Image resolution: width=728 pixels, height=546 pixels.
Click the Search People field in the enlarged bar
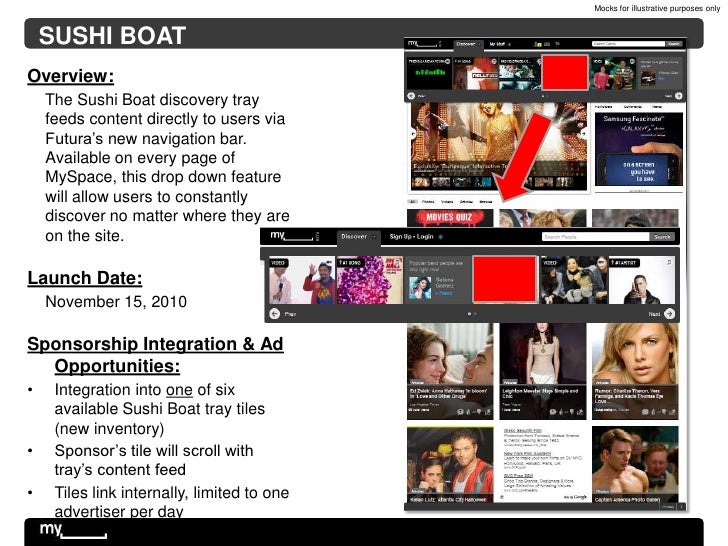(x=595, y=237)
